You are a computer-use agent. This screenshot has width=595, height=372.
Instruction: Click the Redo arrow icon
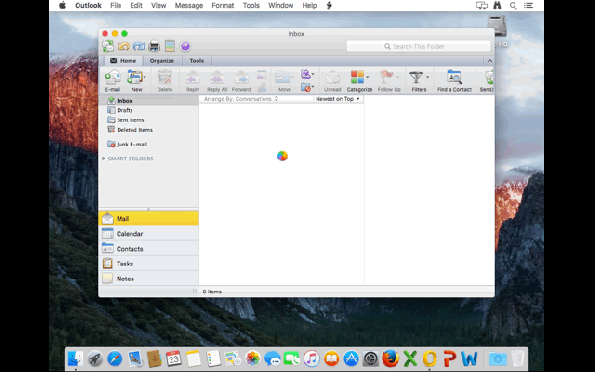point(139,46)
